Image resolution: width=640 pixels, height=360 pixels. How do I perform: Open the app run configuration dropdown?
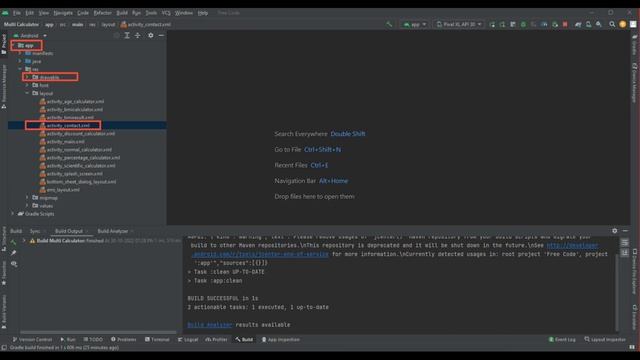pyautogui.click(x=415, y=24)
